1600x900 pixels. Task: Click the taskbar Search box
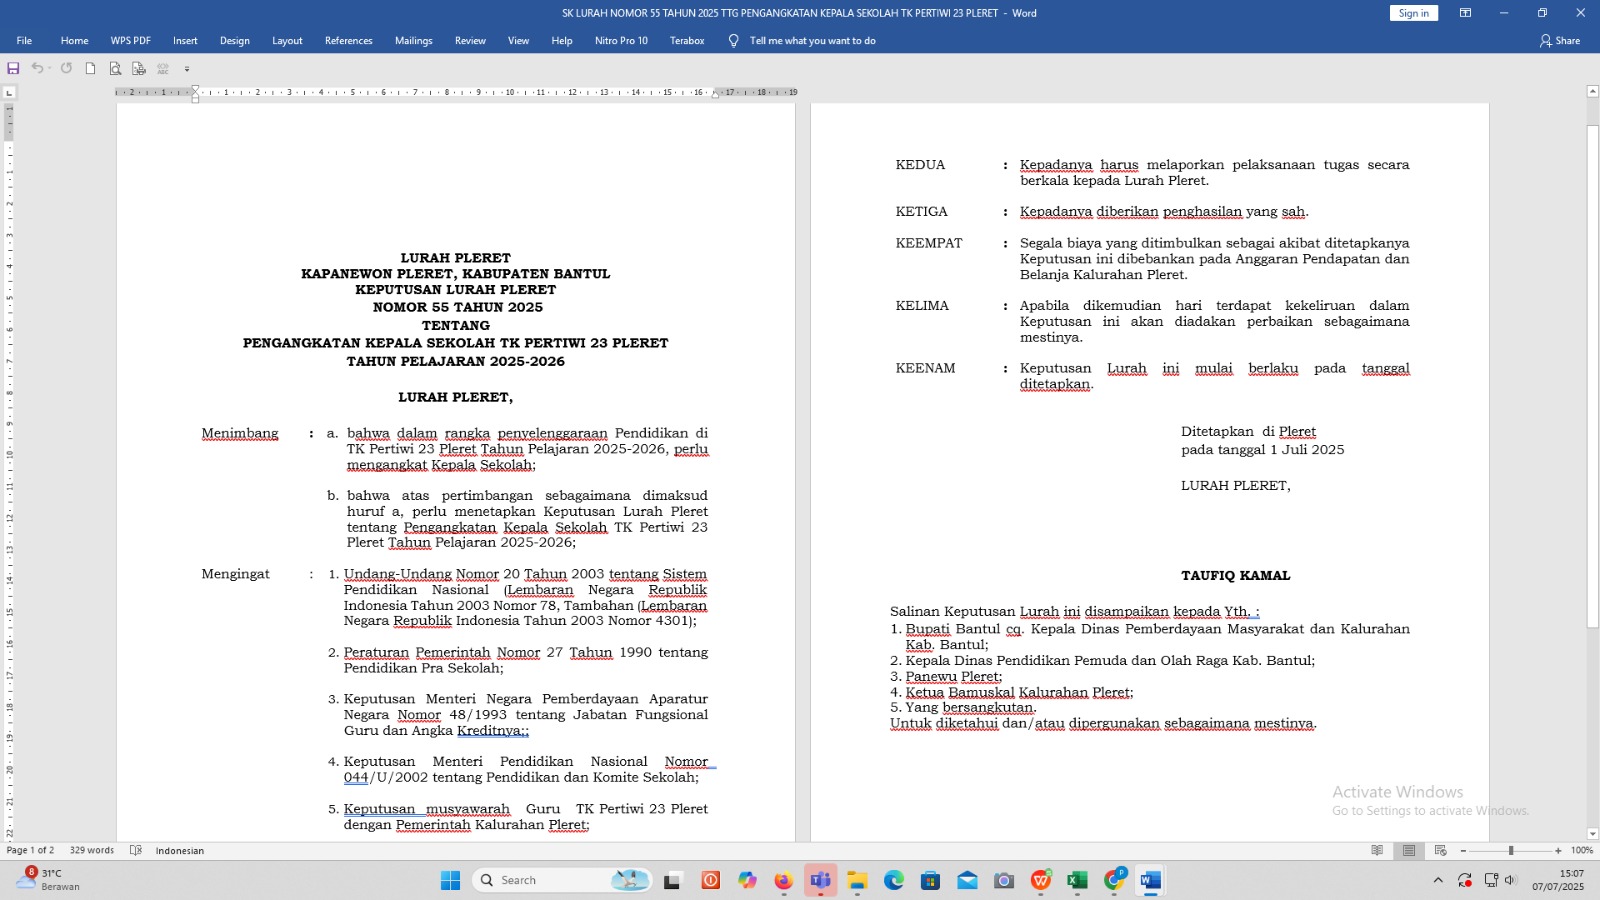click(x=562, y=880)
